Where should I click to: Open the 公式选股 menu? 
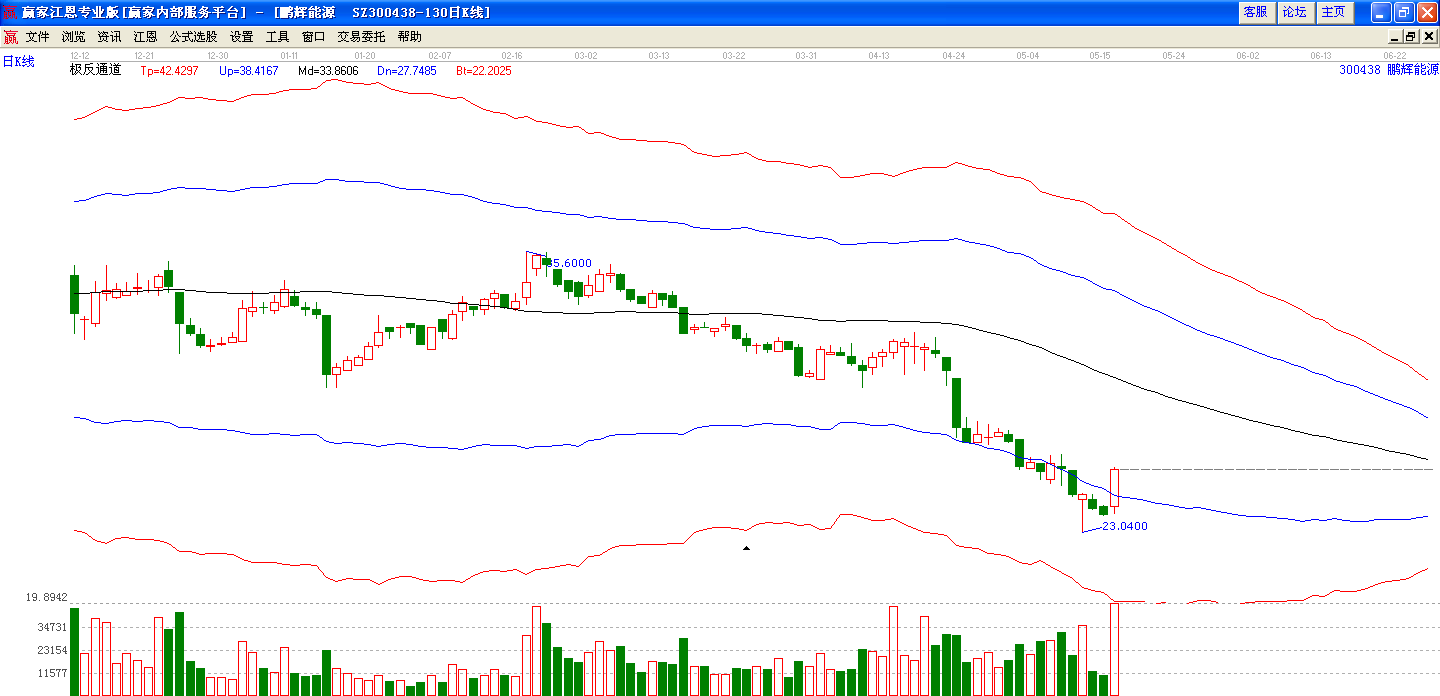point(193,37)
